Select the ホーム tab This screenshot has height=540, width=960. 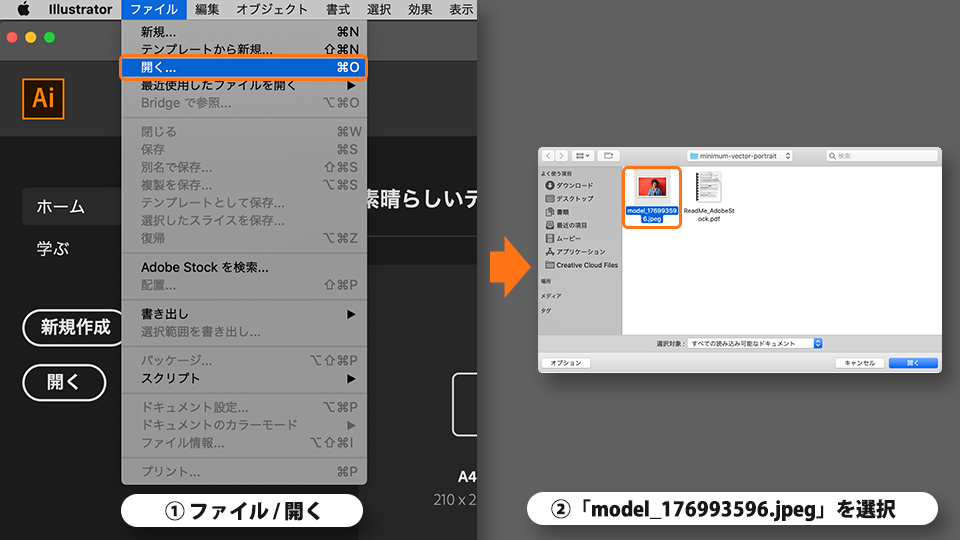pos(72,207)
